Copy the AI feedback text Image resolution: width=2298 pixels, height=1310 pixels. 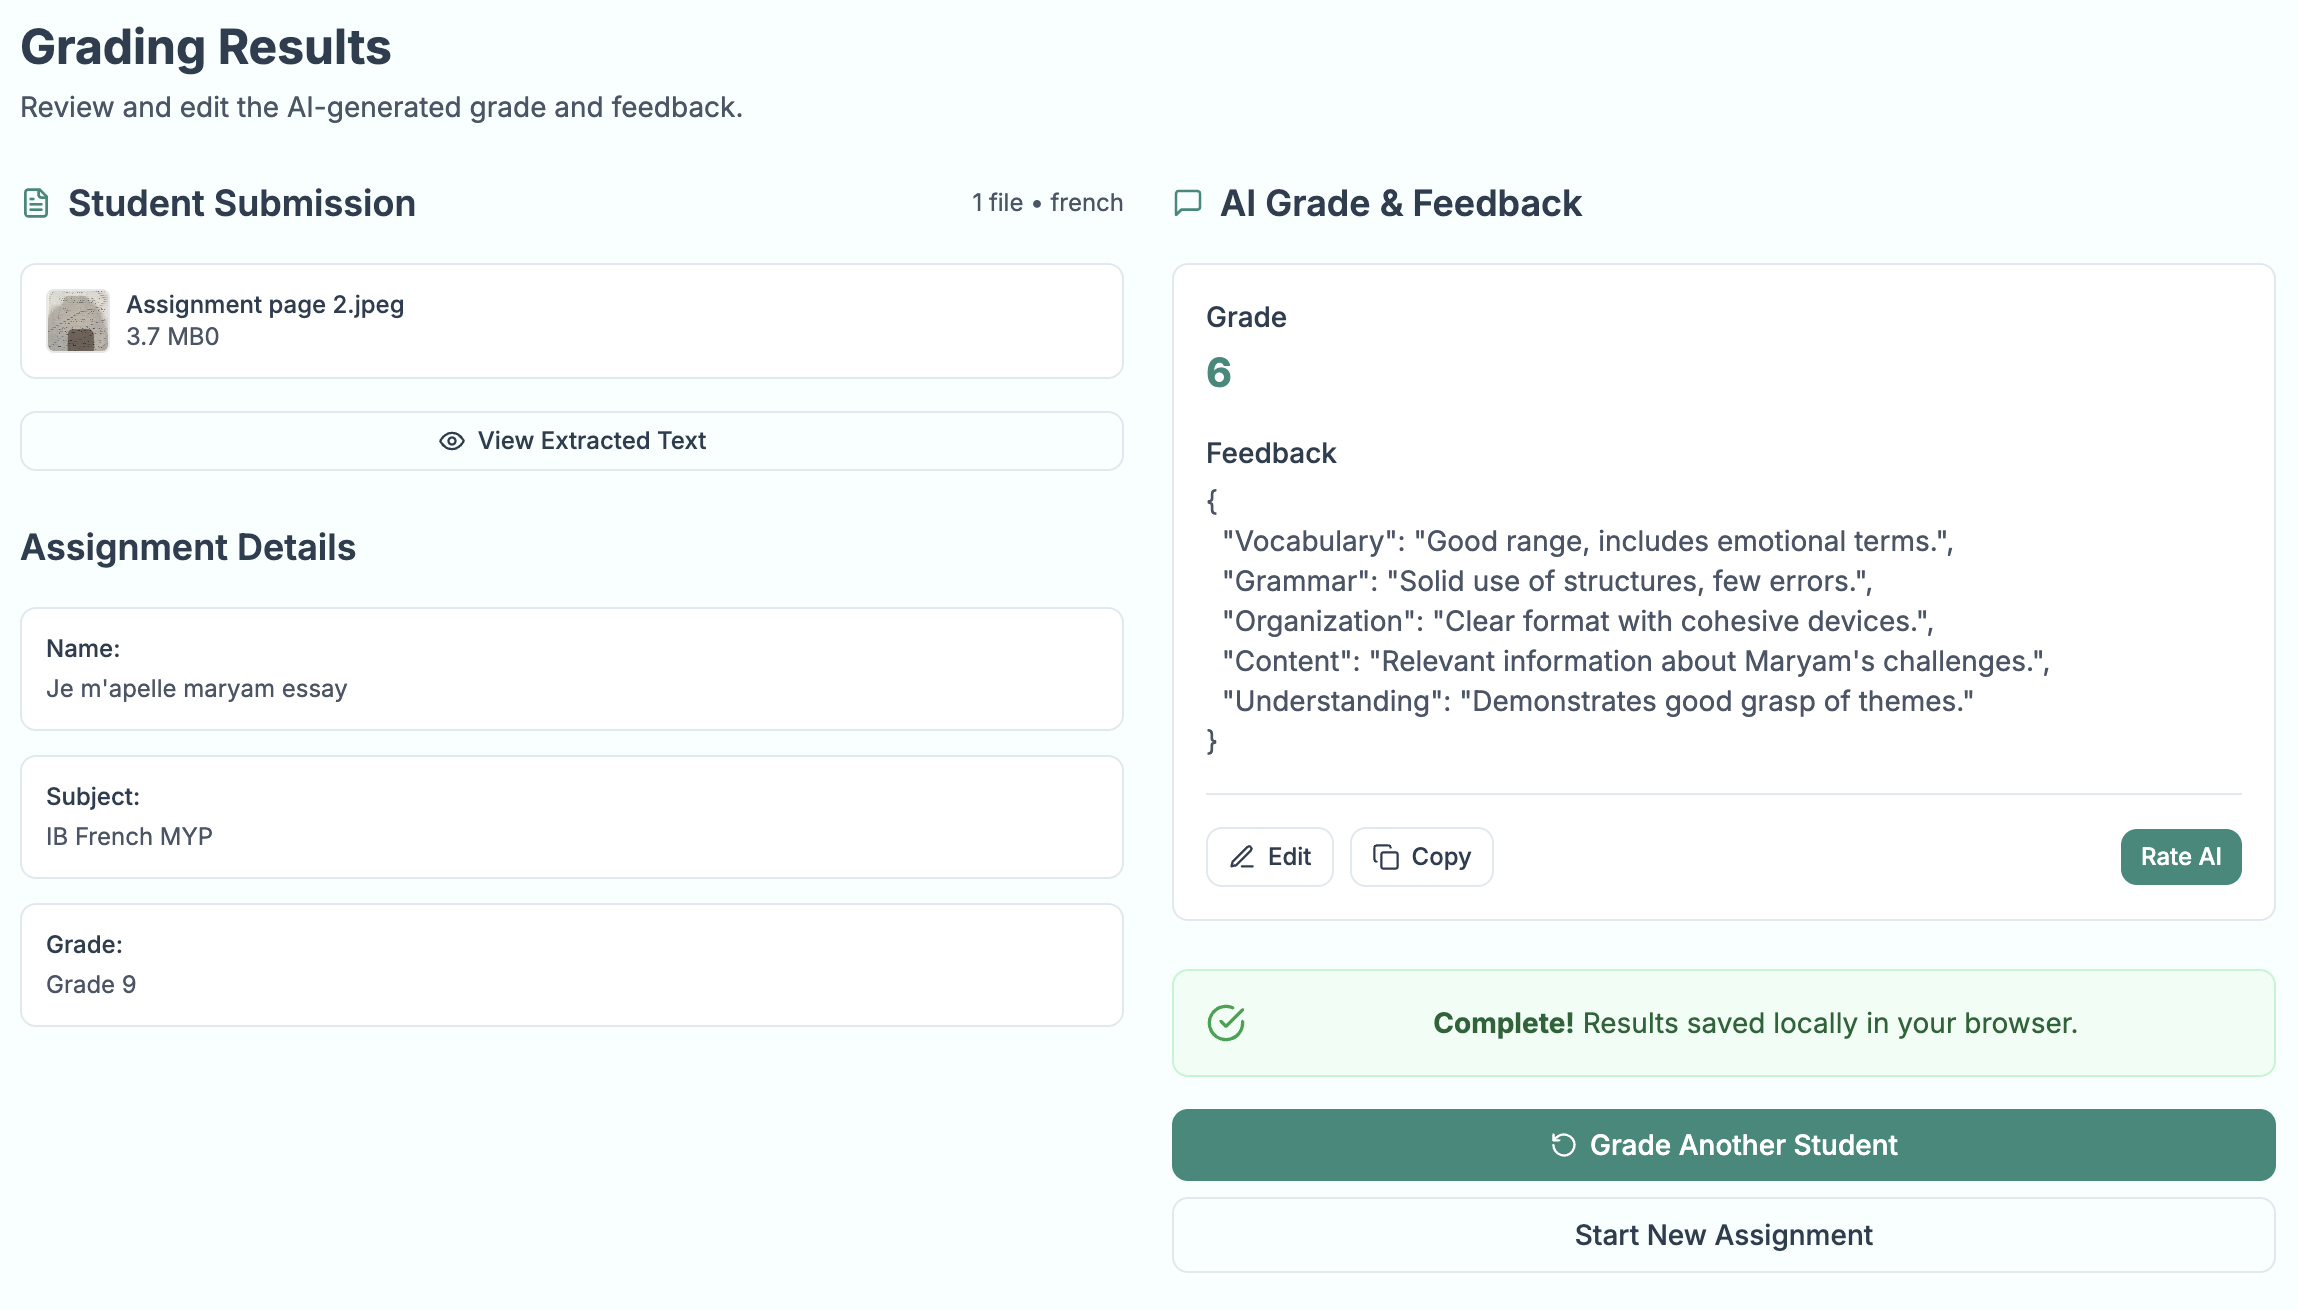tap(1421, 857)
